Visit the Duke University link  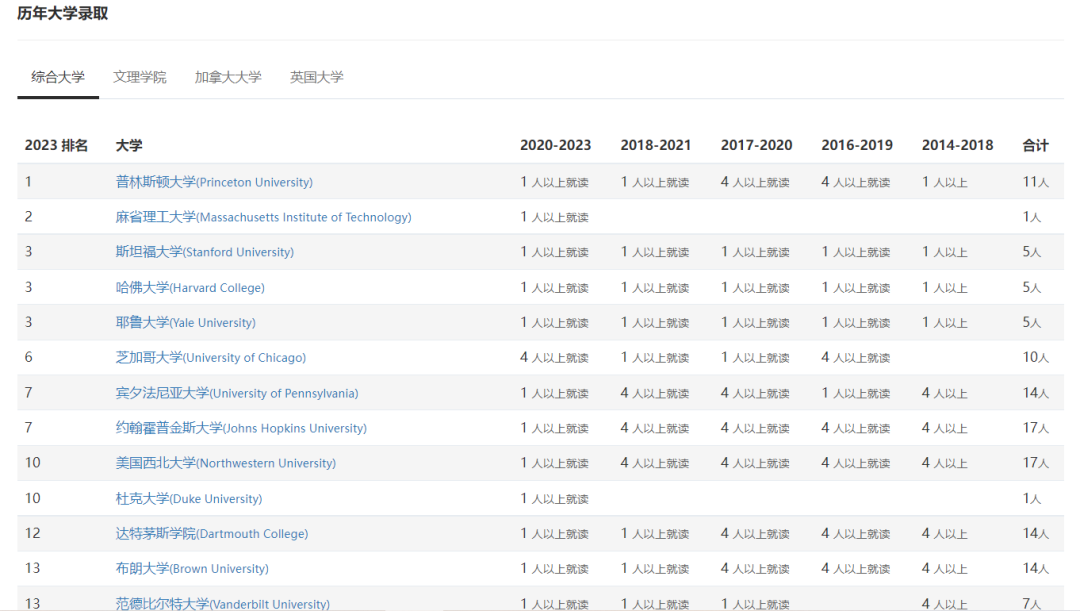(x=189, y=498)
